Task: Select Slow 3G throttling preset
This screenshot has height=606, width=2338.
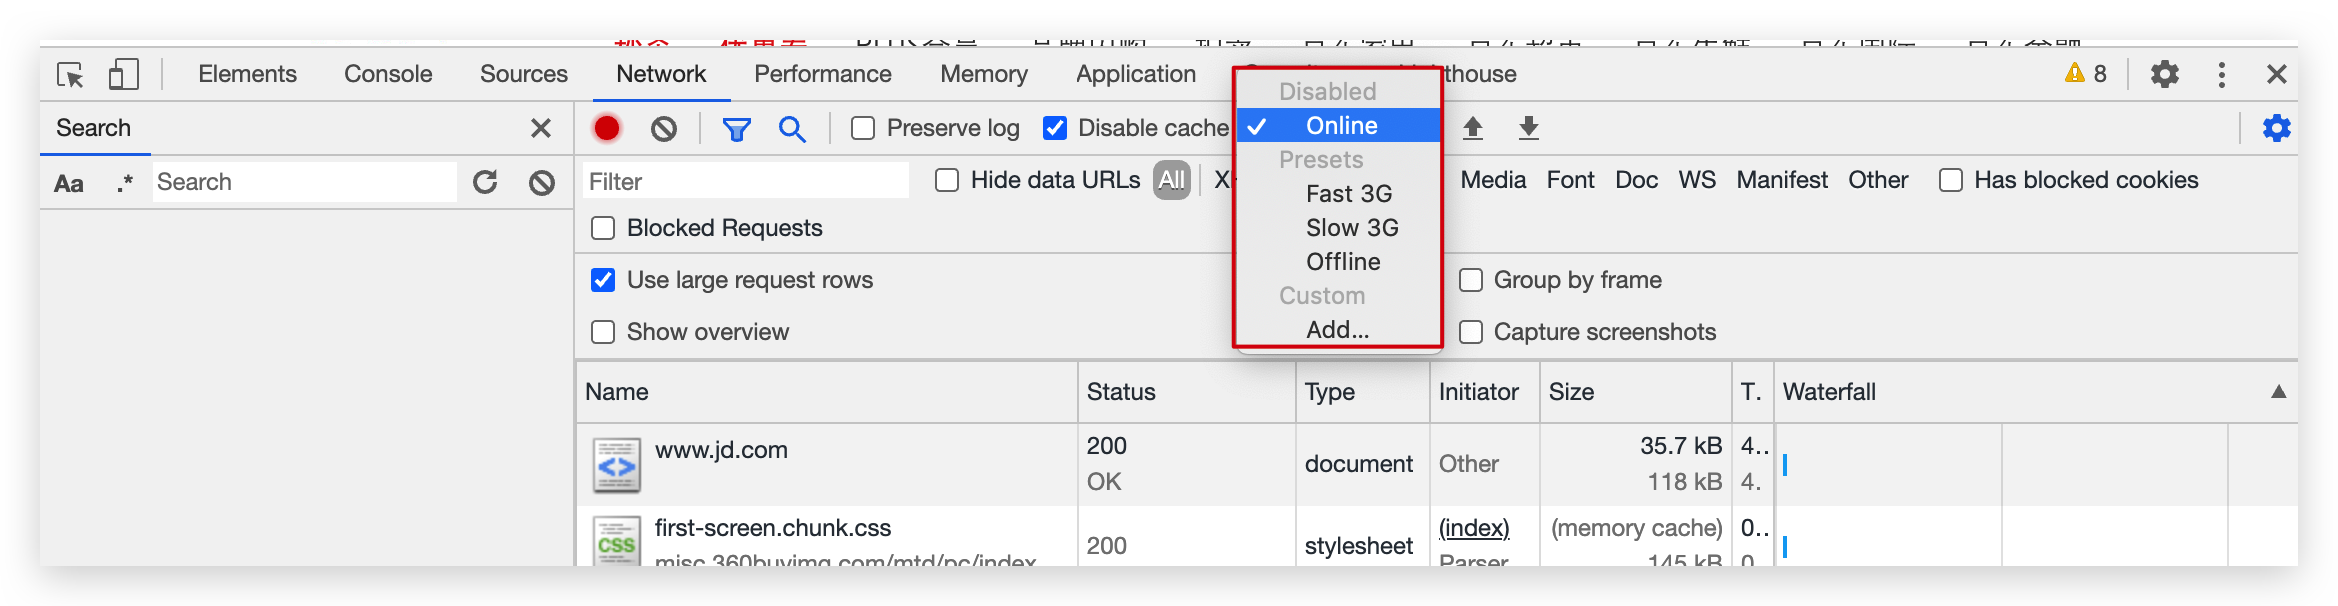Action: tap(1352, 228)
